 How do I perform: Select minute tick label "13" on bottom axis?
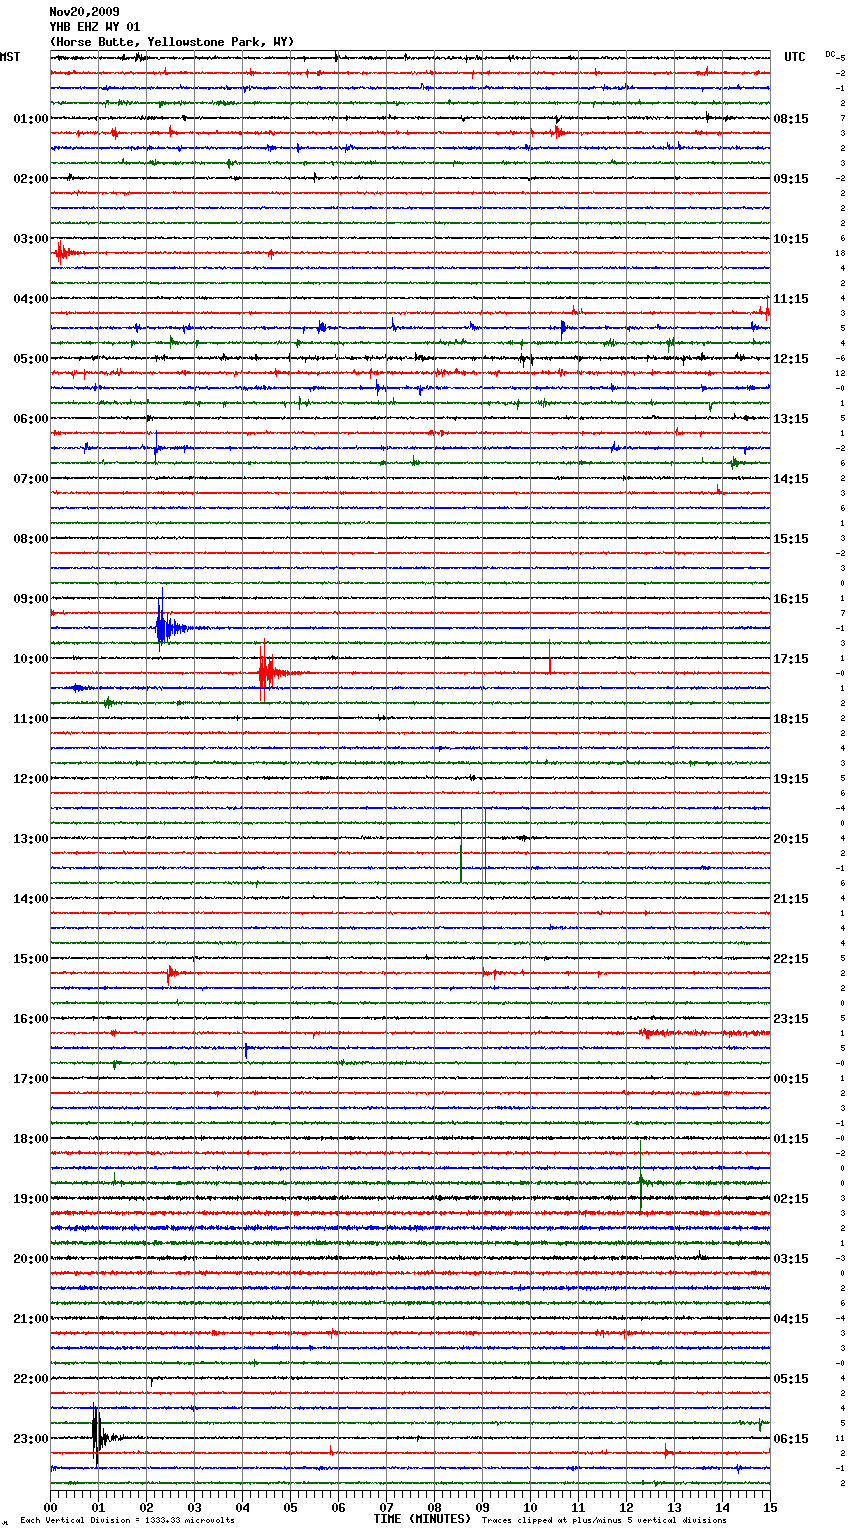pyautogui.click(x=674, y=1507)
